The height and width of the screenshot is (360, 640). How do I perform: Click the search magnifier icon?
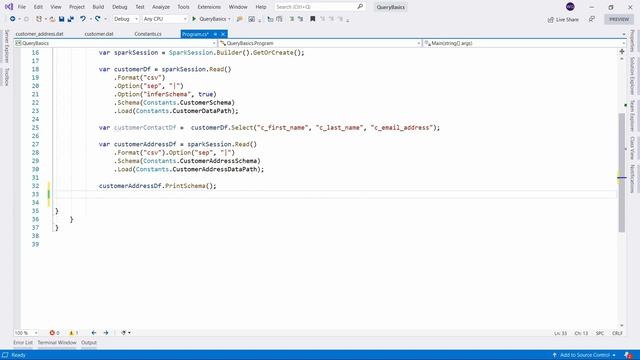[x=360, y=7]
